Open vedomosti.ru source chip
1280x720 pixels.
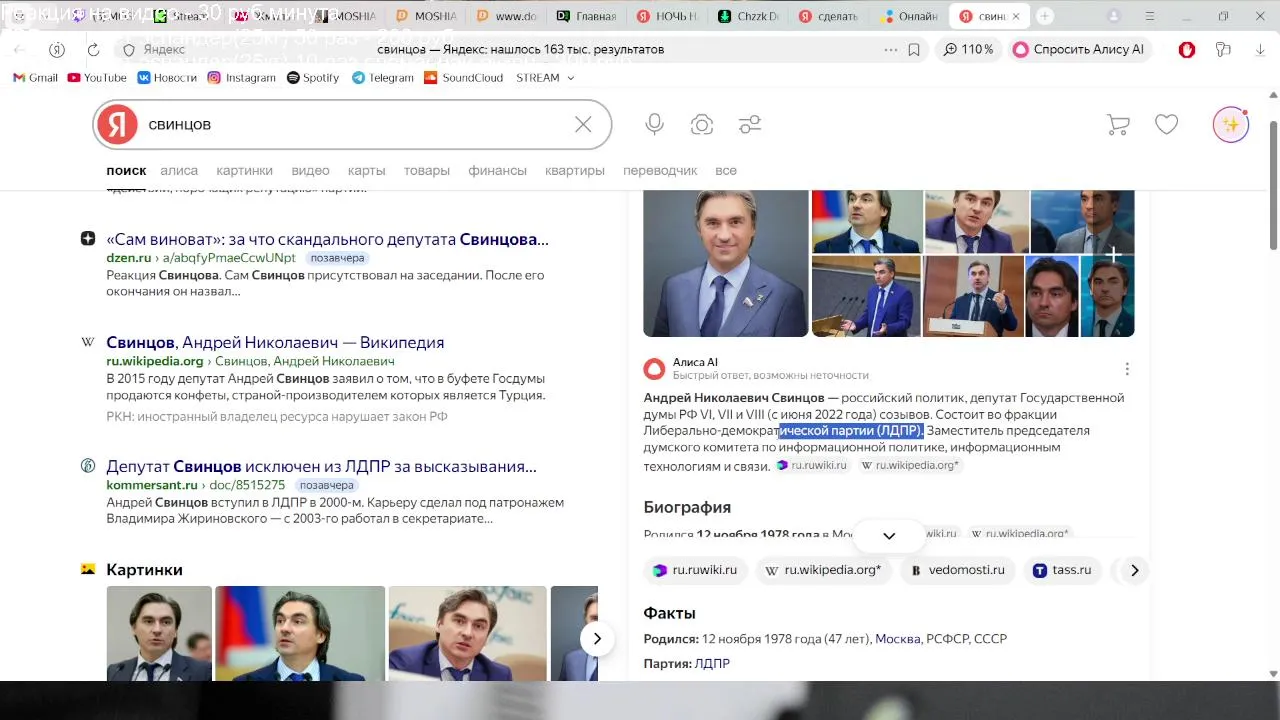pos(957,570)
